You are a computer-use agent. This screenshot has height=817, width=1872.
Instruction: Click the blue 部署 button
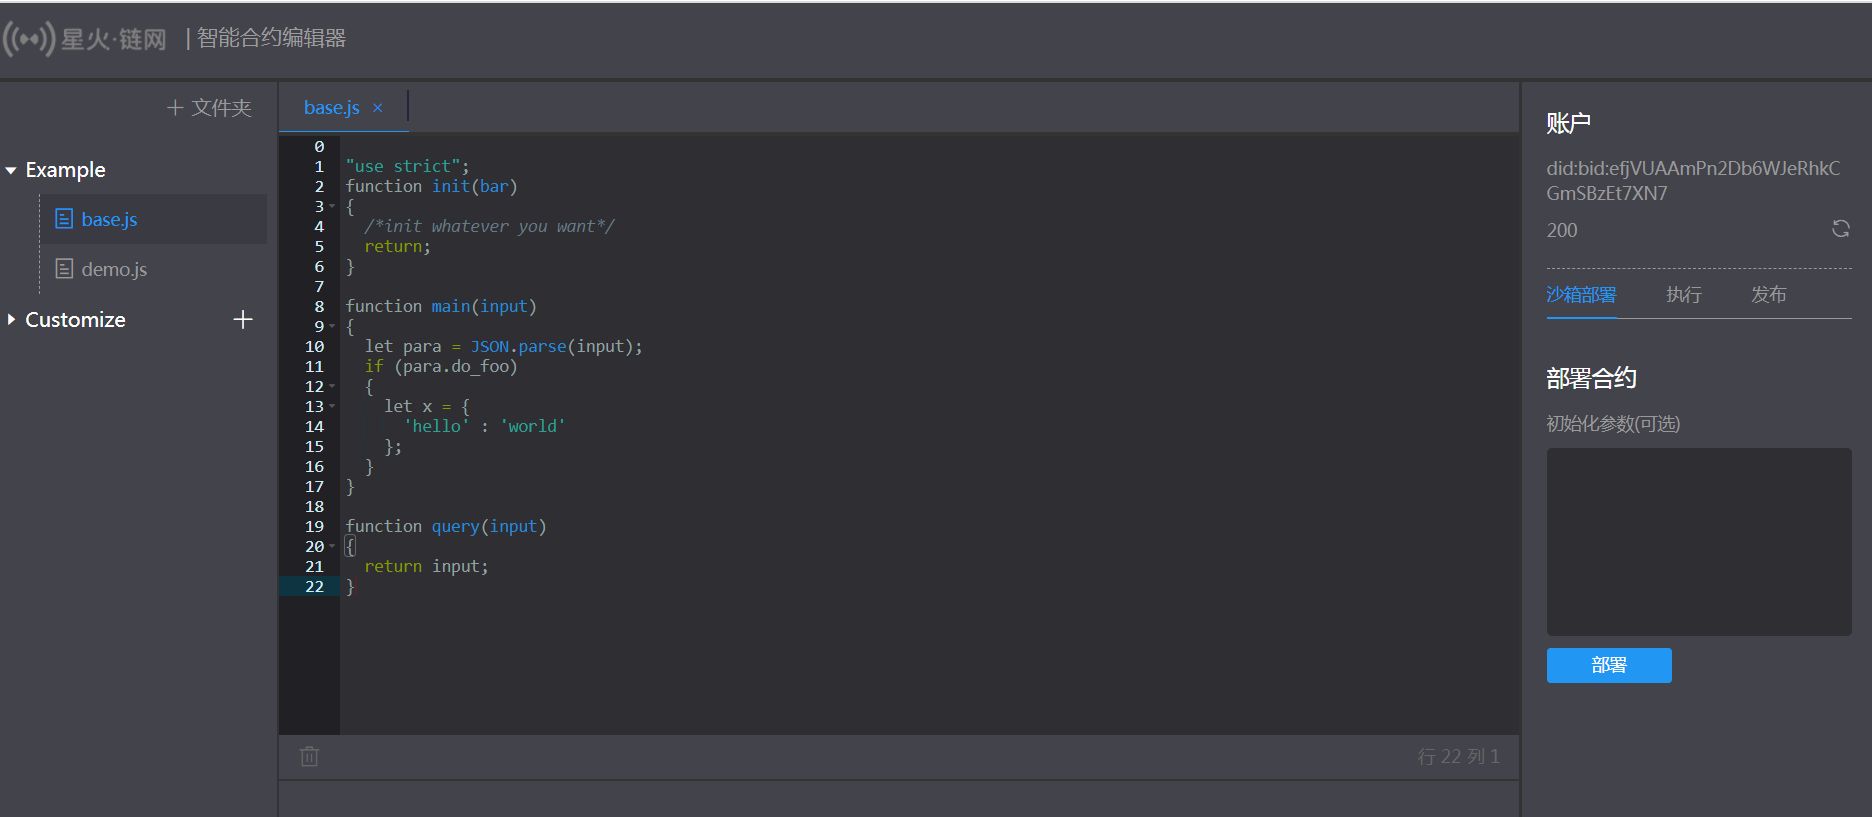[1609, 665]
